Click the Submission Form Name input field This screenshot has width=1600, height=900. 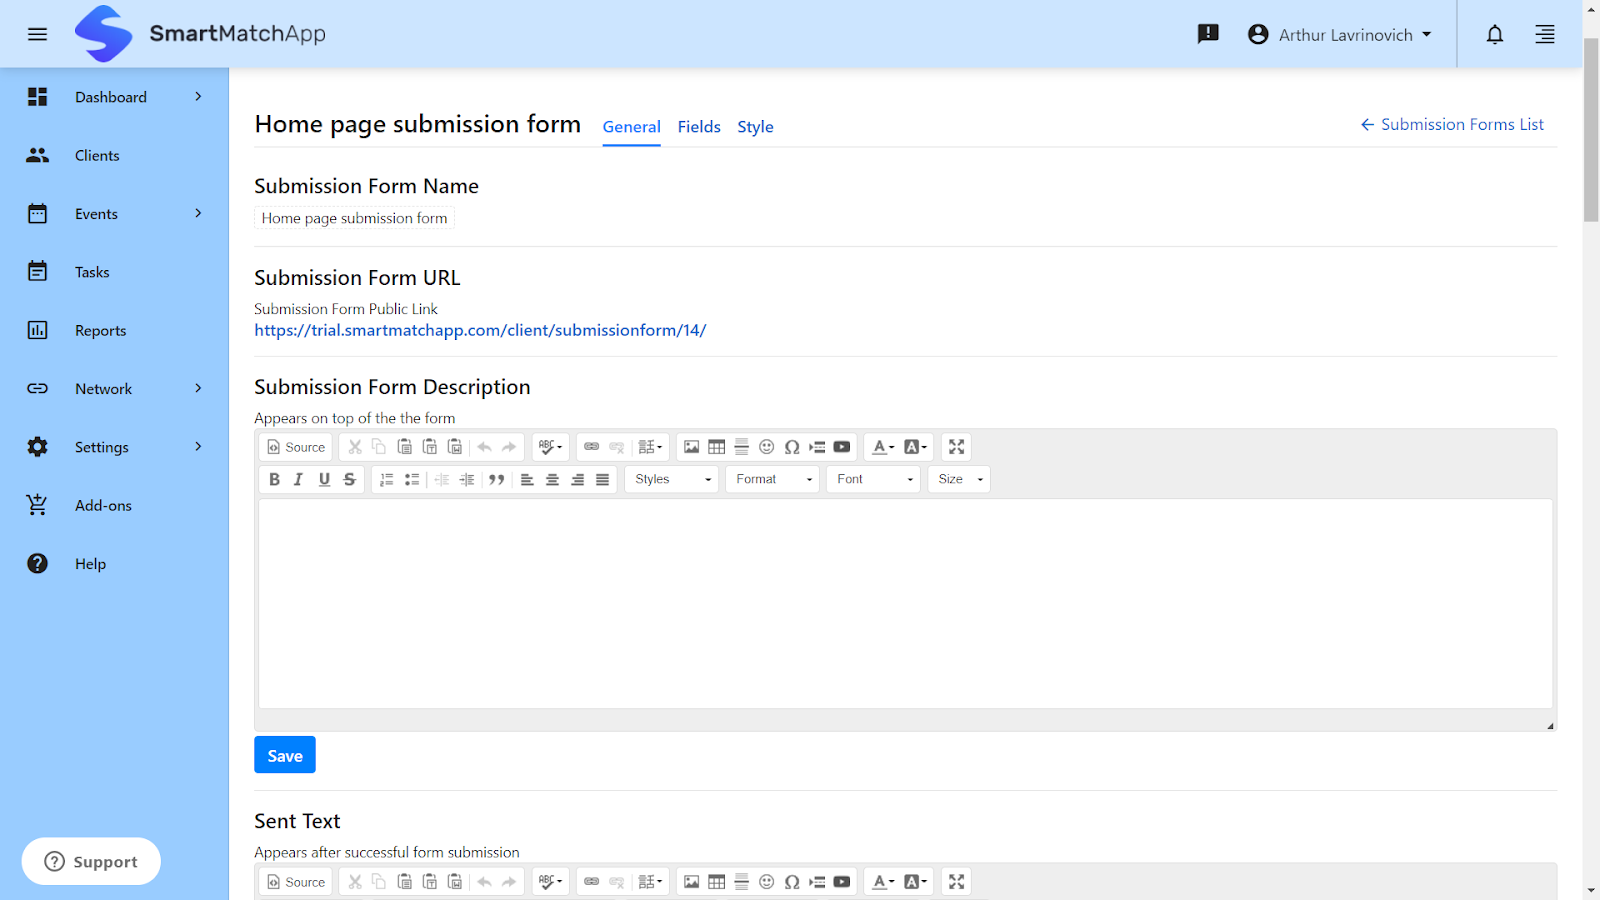point(353,217)
